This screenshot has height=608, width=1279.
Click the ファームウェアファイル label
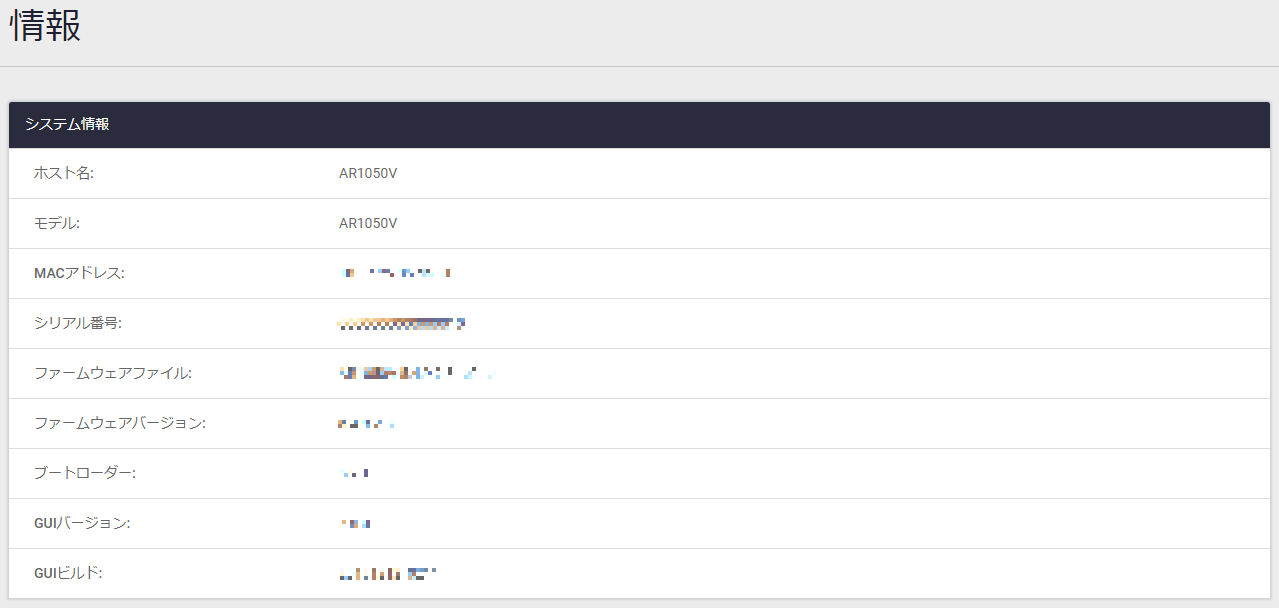click(x=112, y=373)
